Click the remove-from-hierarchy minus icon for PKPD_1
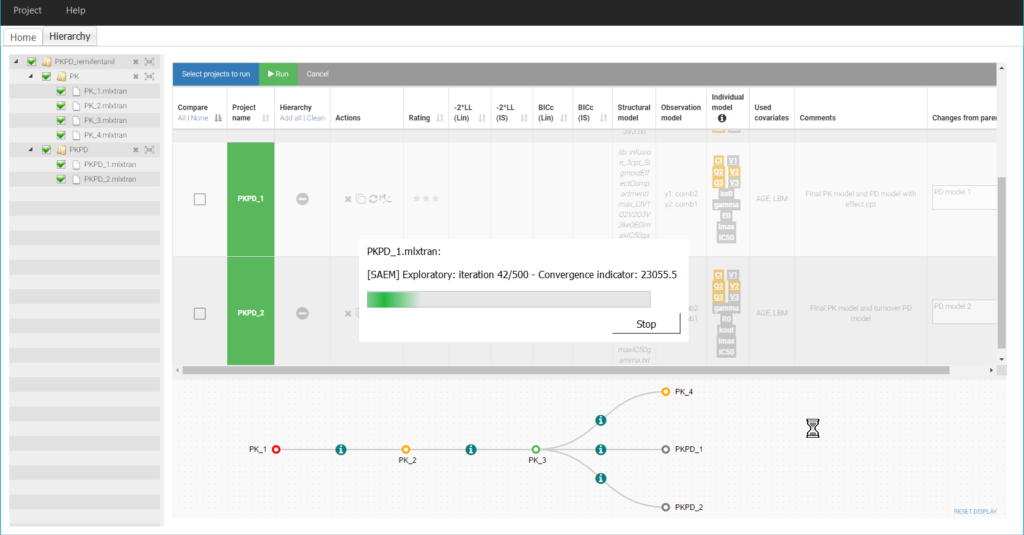 click(302, 199)
